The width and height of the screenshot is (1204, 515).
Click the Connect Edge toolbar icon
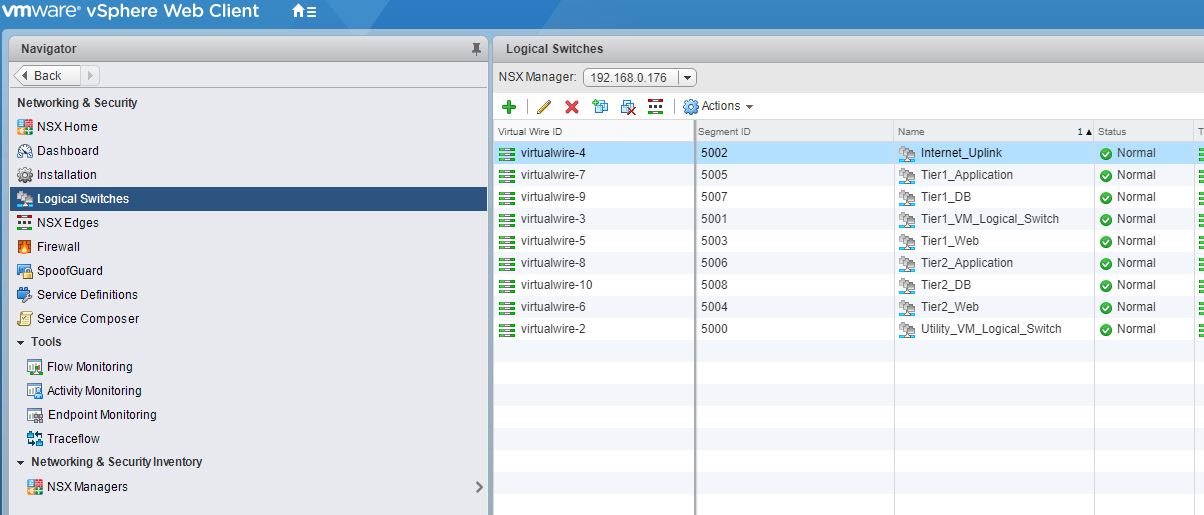tap(656, 107)
